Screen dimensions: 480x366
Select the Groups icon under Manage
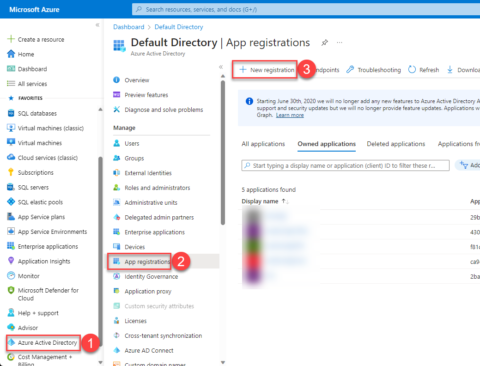116,158
